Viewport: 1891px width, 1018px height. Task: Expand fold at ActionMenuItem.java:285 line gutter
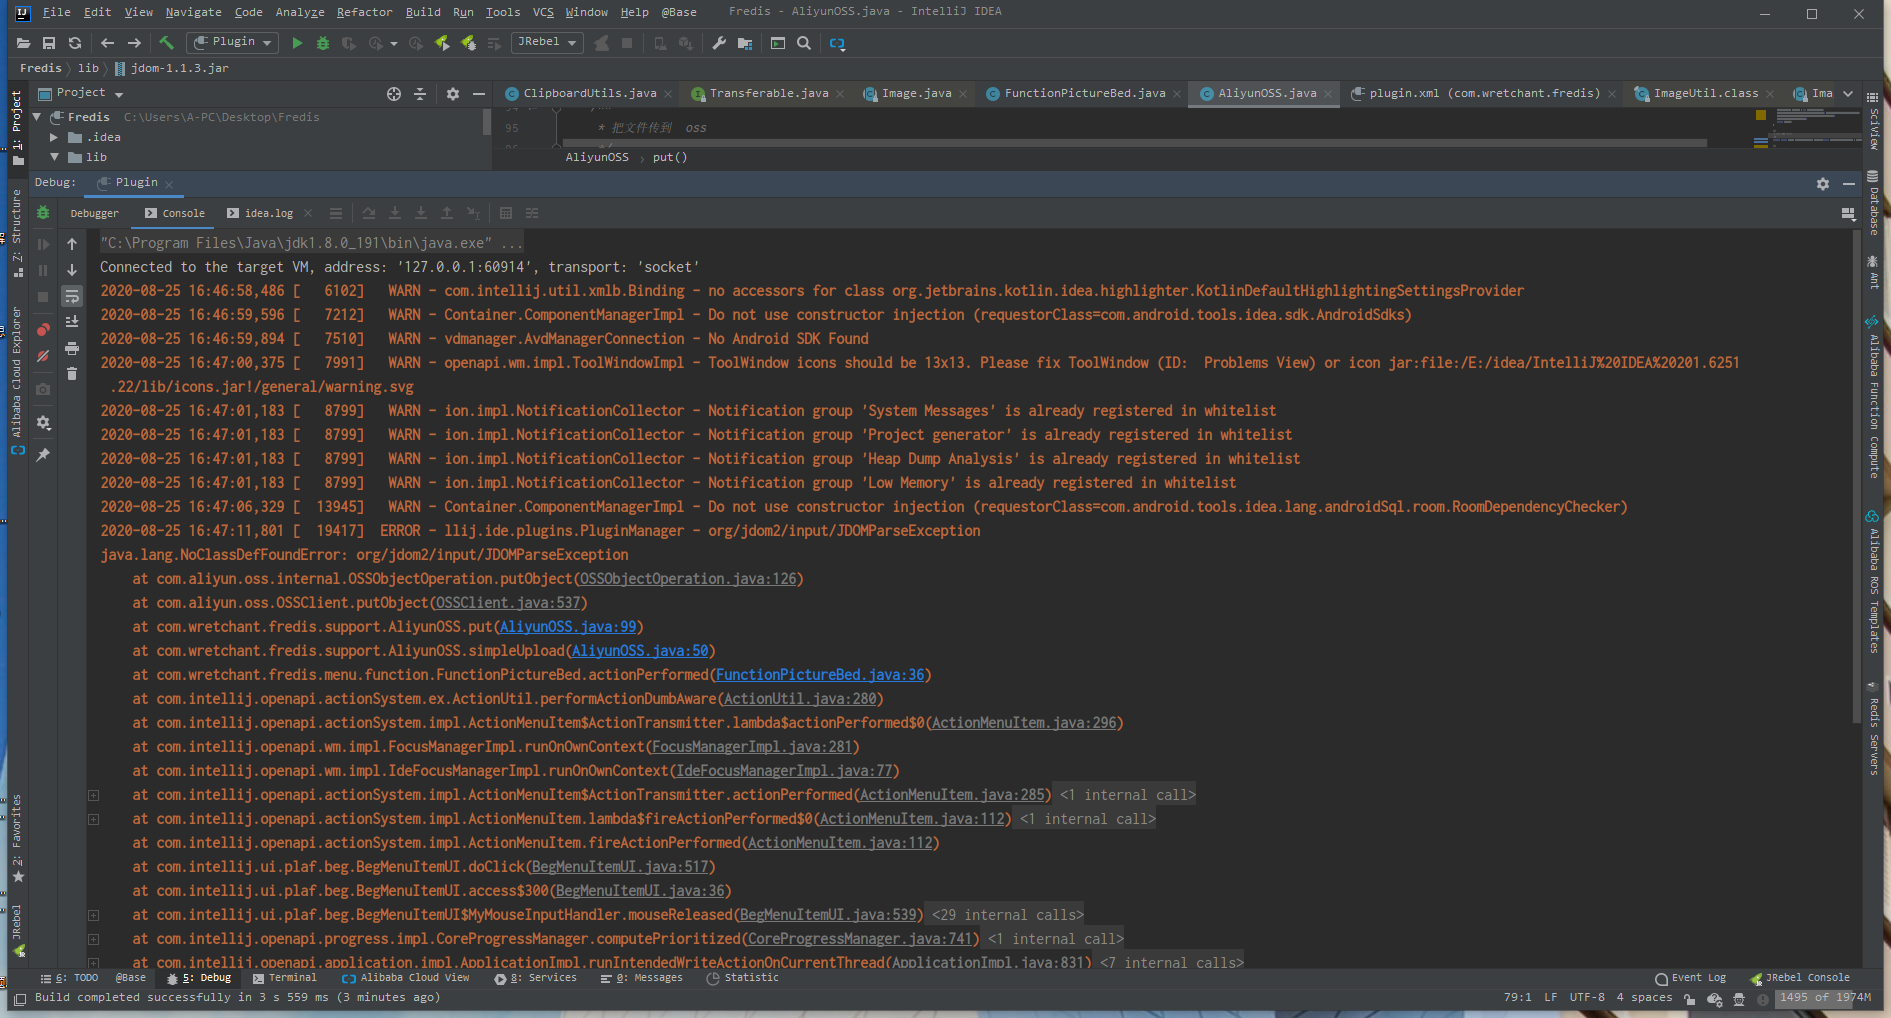(93, 795)
